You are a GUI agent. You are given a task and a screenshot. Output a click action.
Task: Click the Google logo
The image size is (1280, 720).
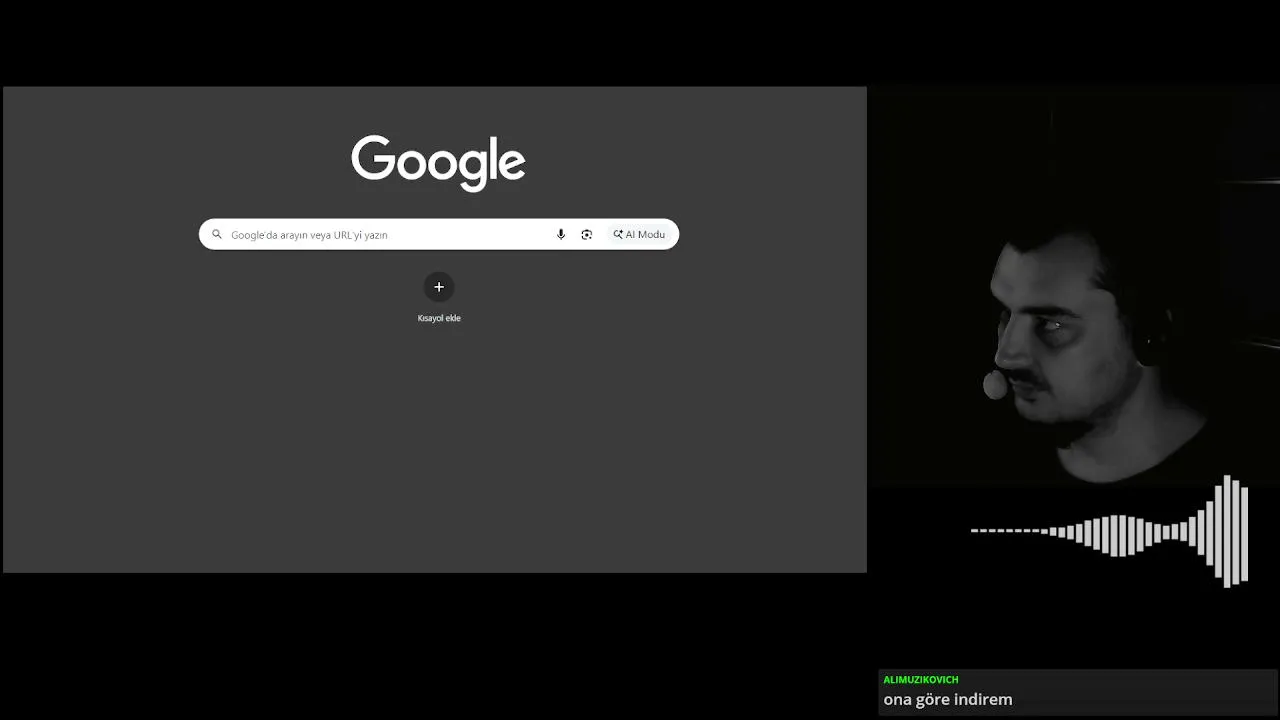[438, 162]
